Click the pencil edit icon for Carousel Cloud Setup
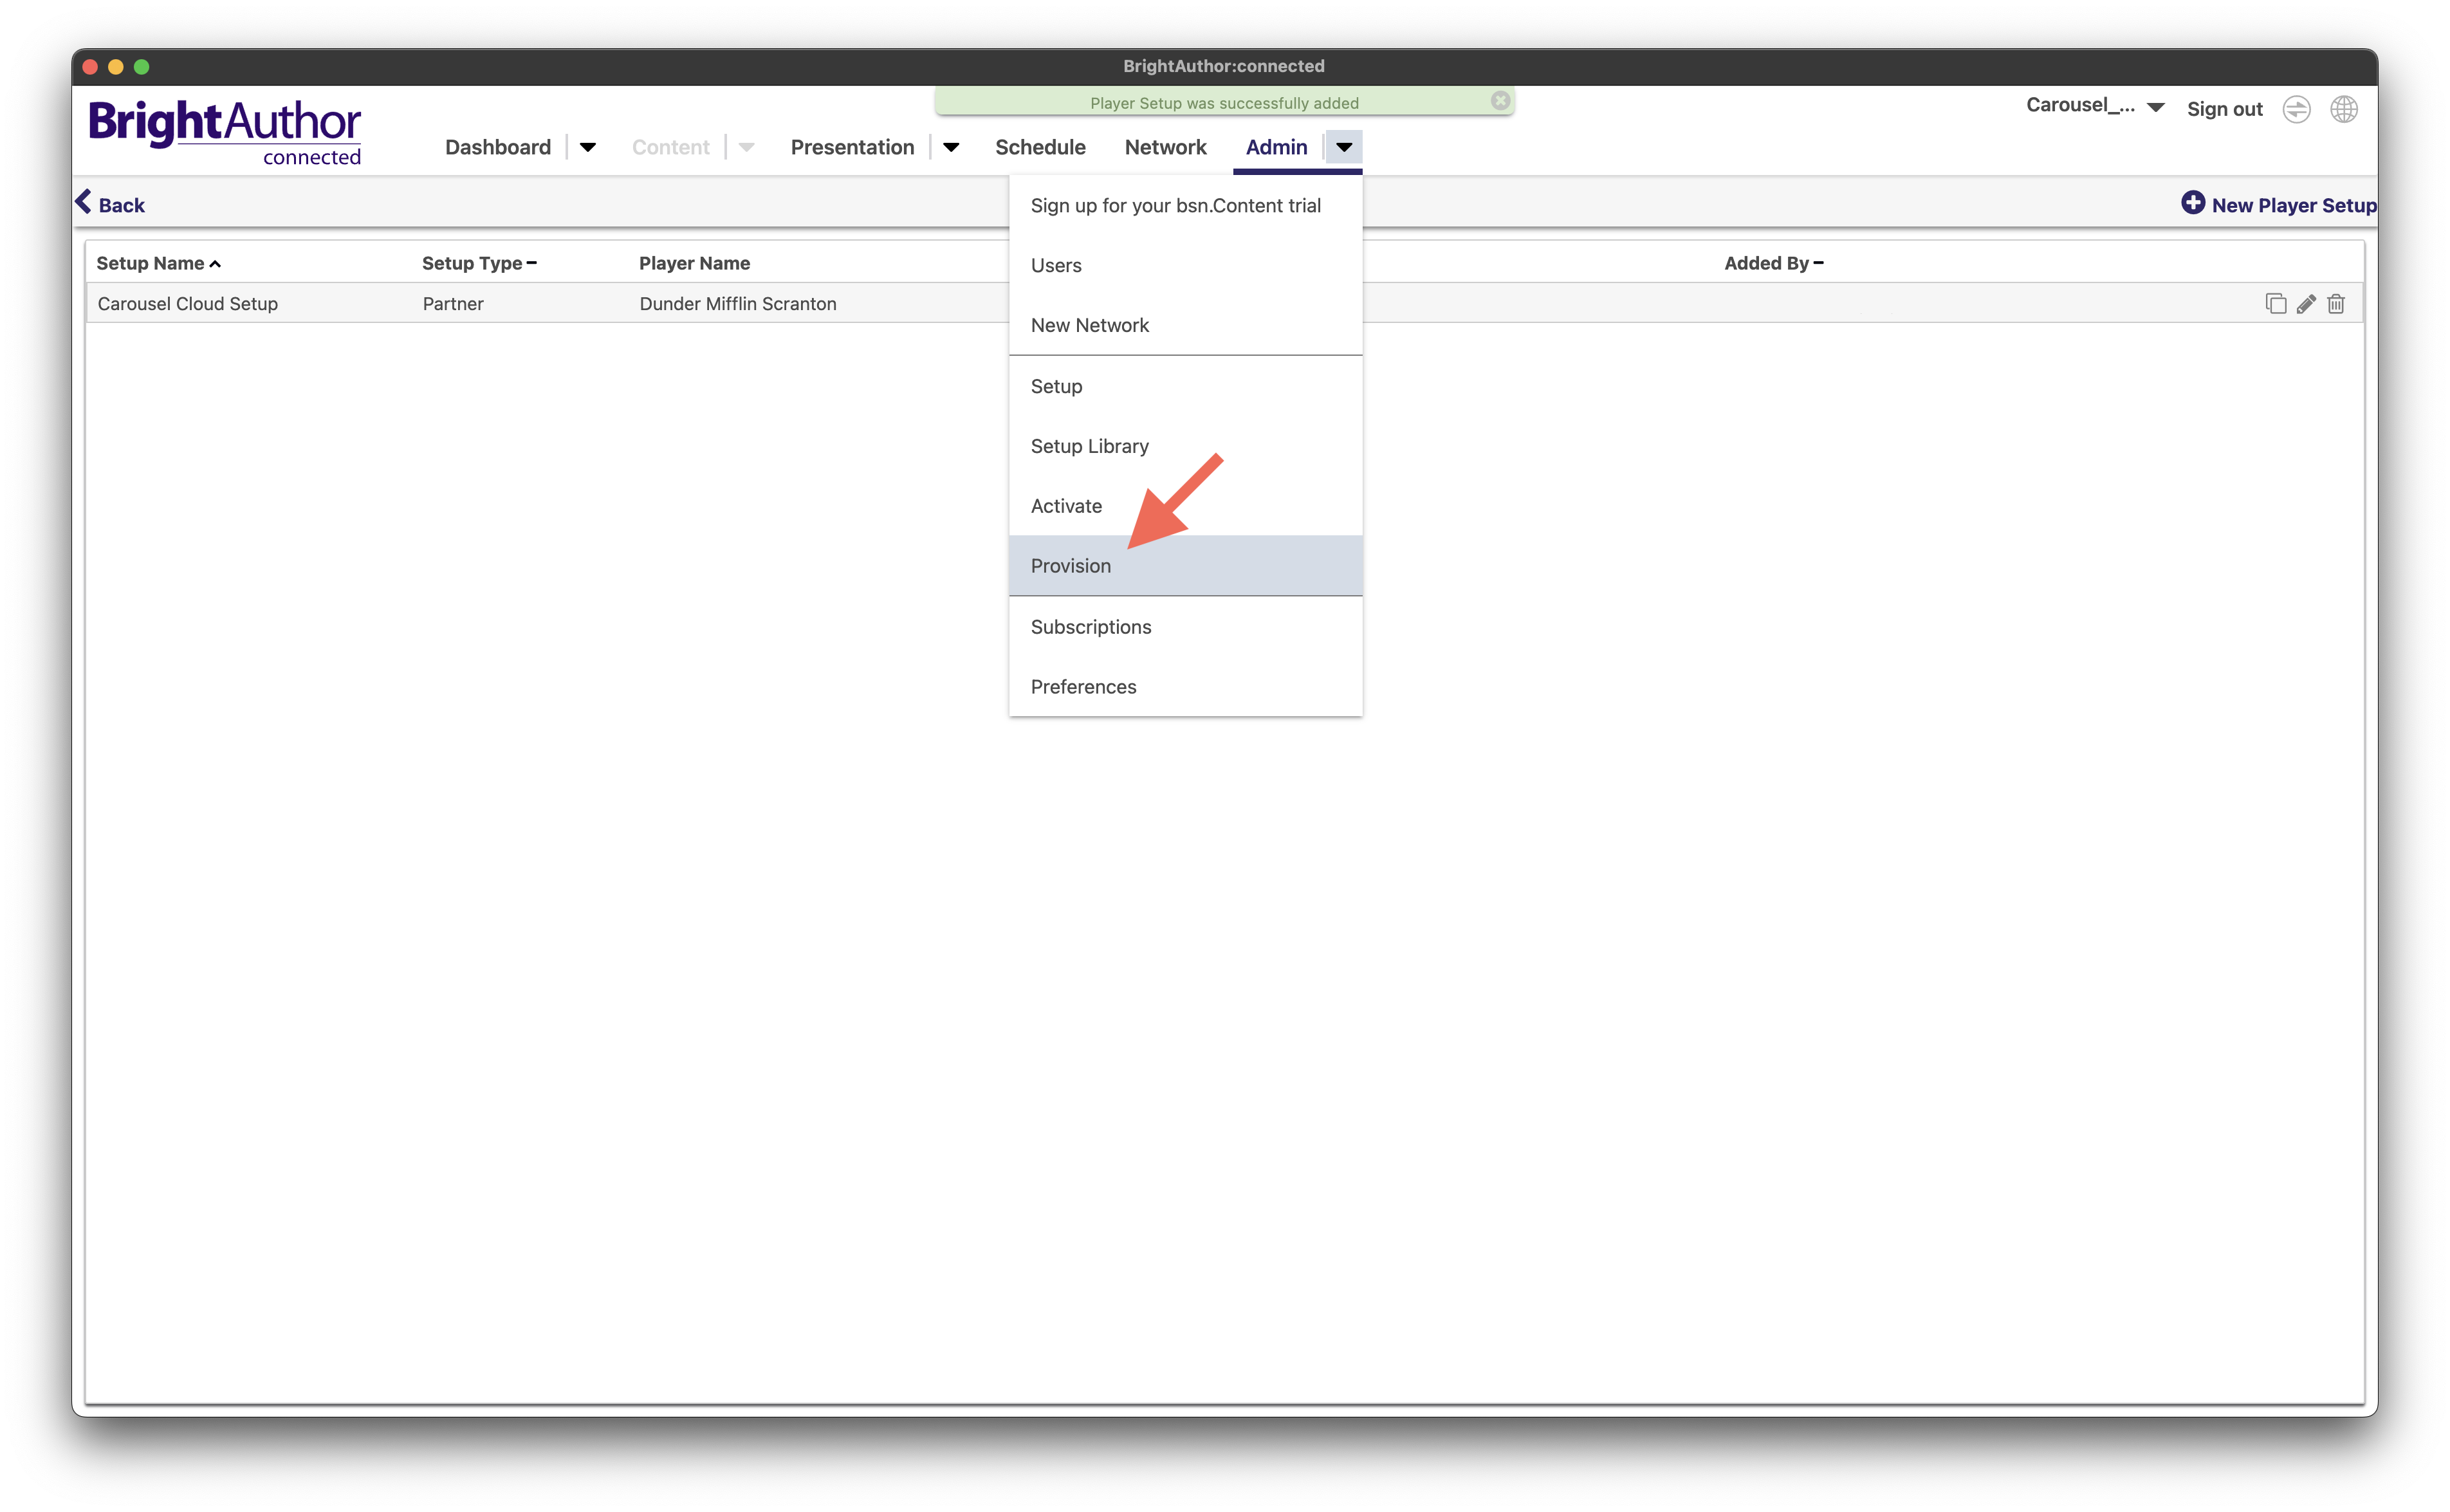This screenshot has height=1512, width=2450. tap(2306, 304)
